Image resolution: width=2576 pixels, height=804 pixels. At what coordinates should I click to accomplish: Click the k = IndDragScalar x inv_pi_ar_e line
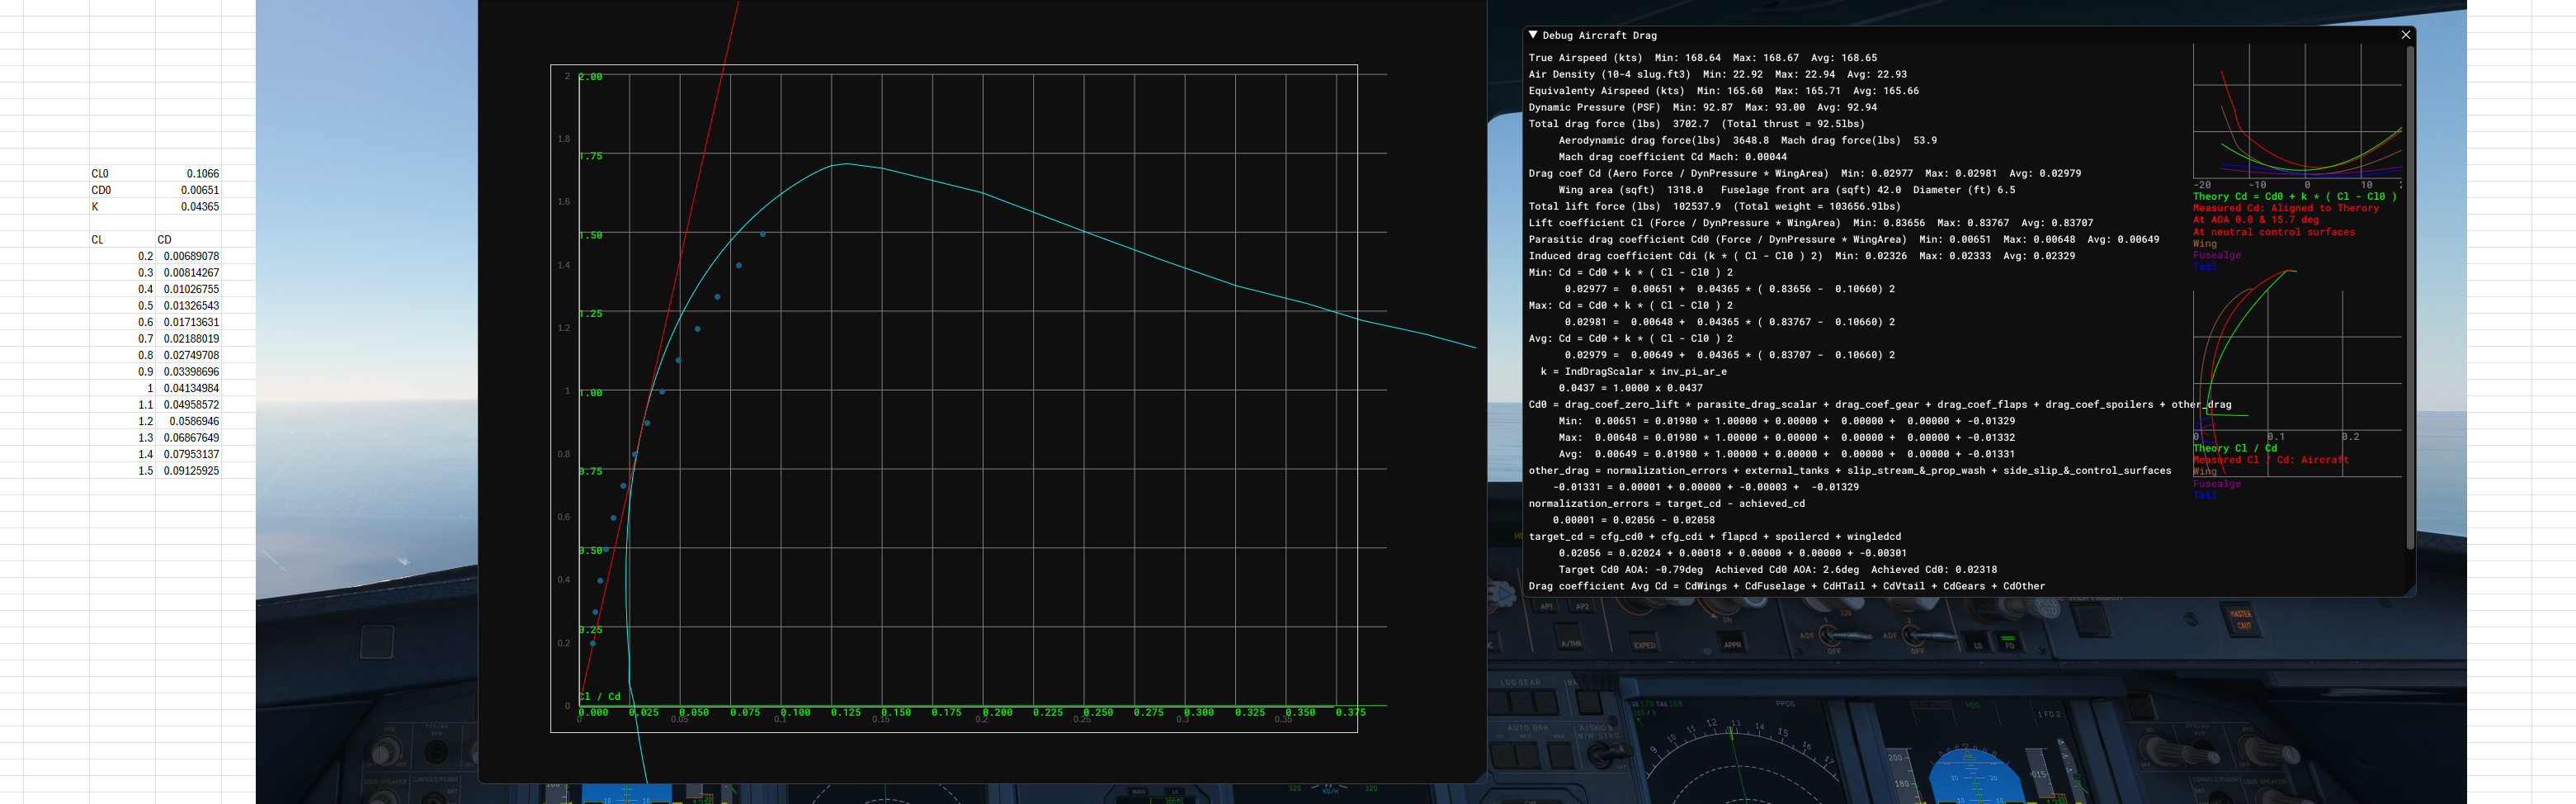[1633, 371]
